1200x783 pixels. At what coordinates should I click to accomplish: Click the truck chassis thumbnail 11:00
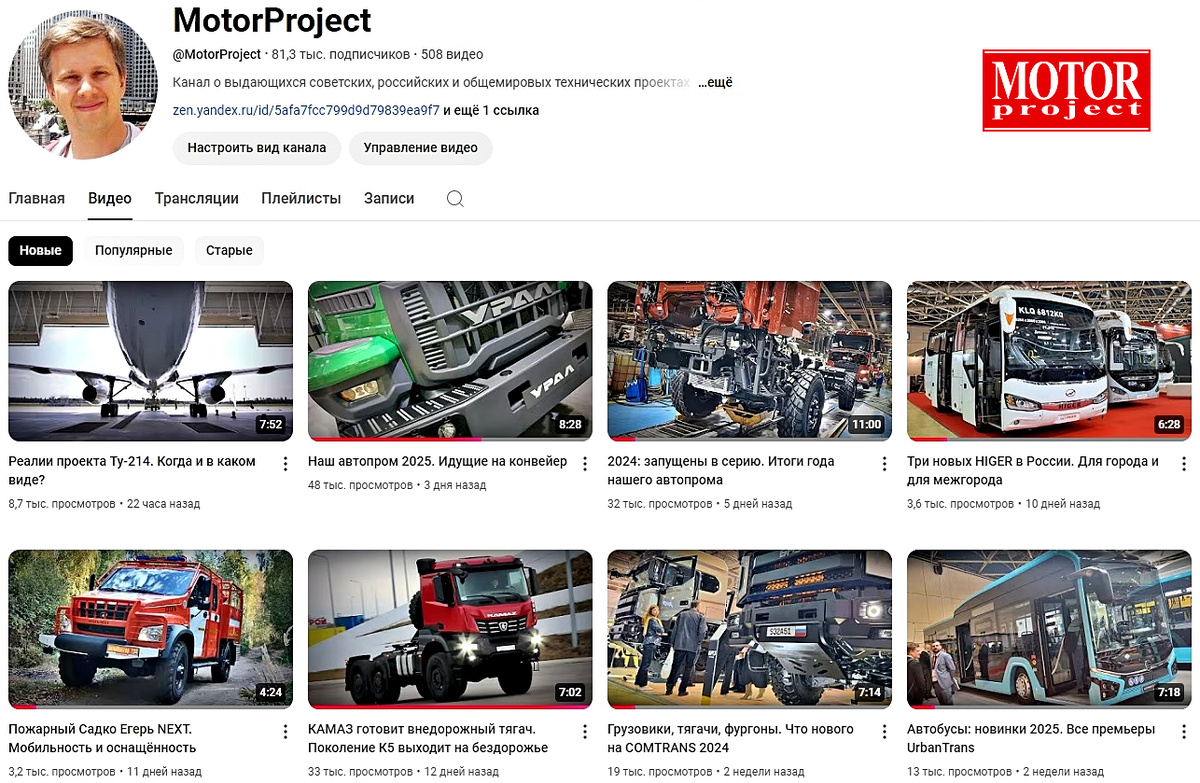point(749,361)
